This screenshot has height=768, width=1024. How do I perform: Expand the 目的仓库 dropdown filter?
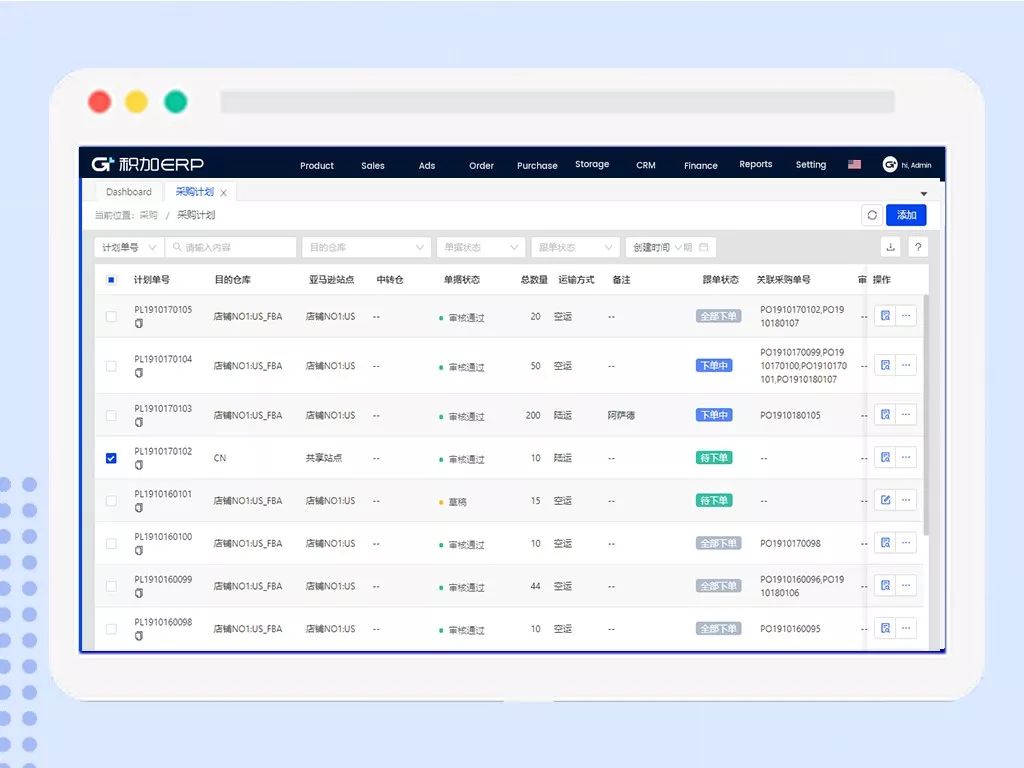366,247
